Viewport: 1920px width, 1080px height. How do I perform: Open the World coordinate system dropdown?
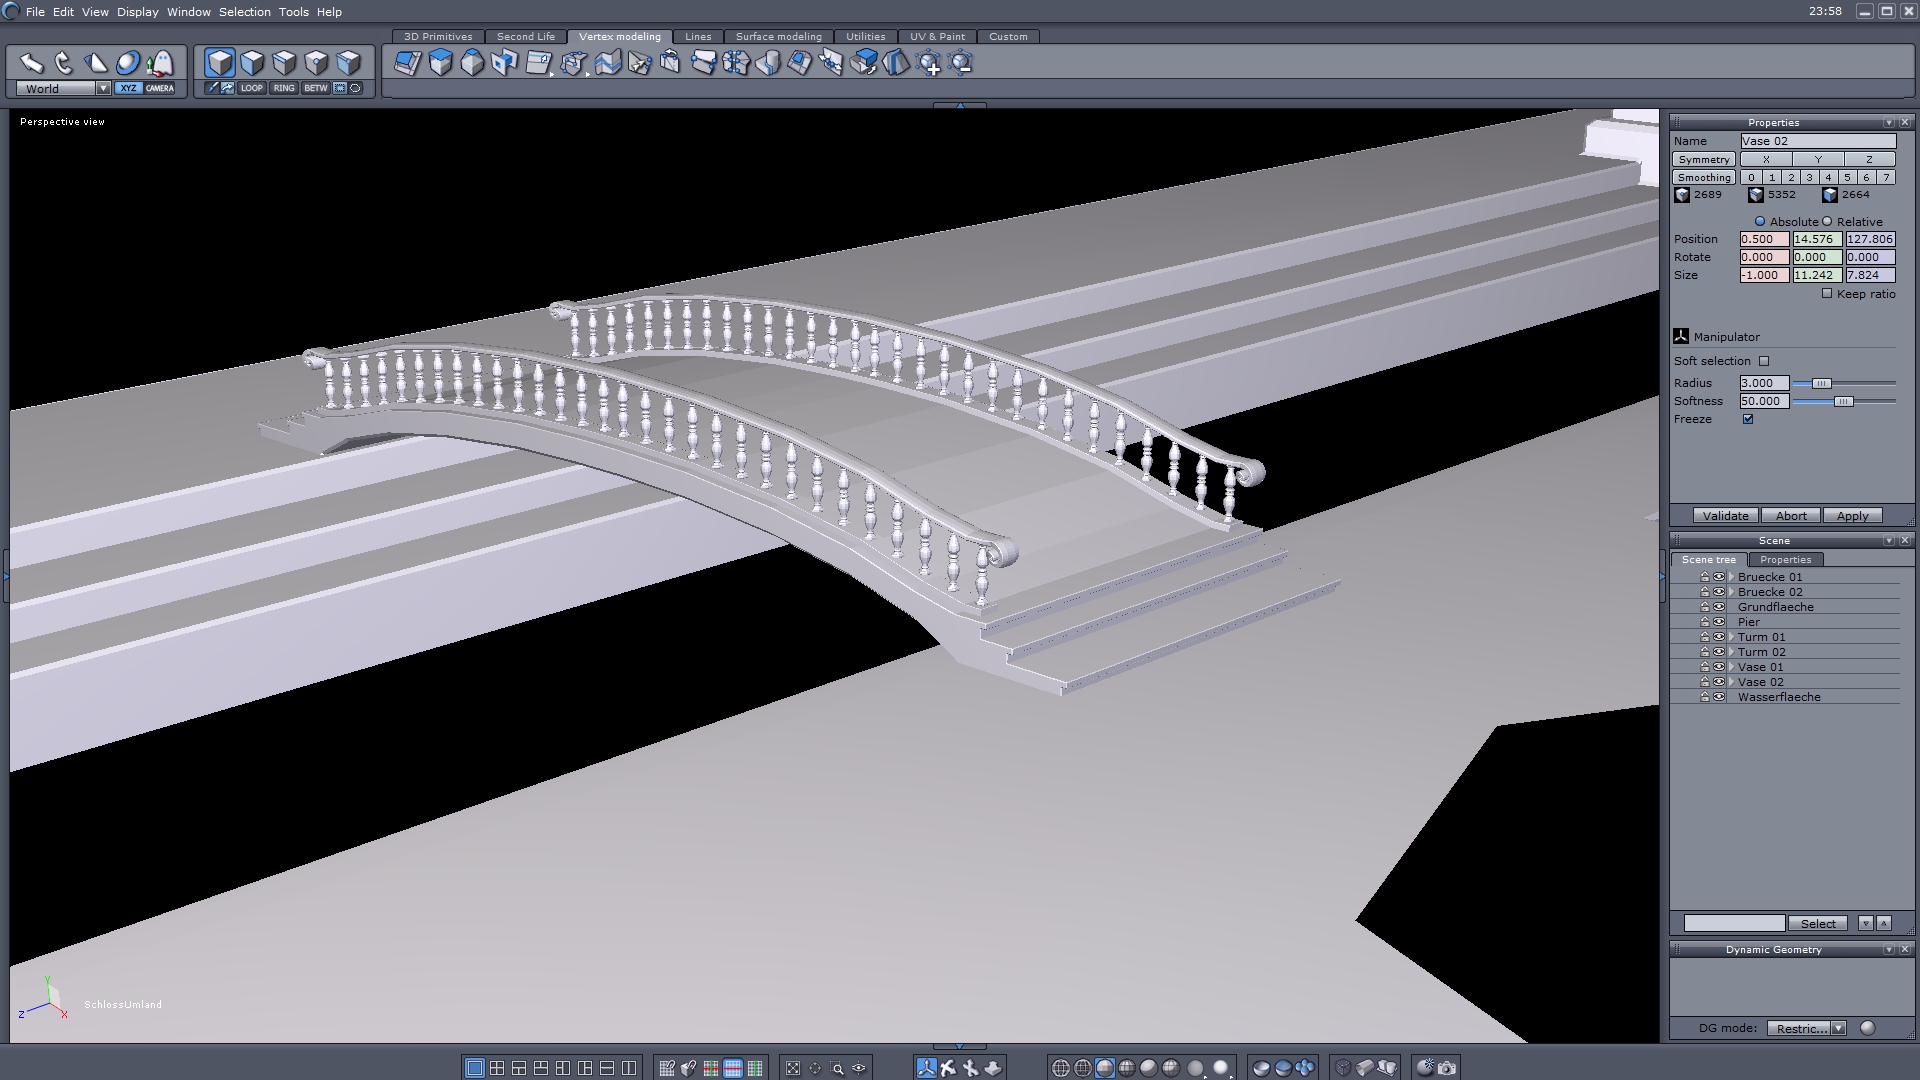(x=102, y=88)
